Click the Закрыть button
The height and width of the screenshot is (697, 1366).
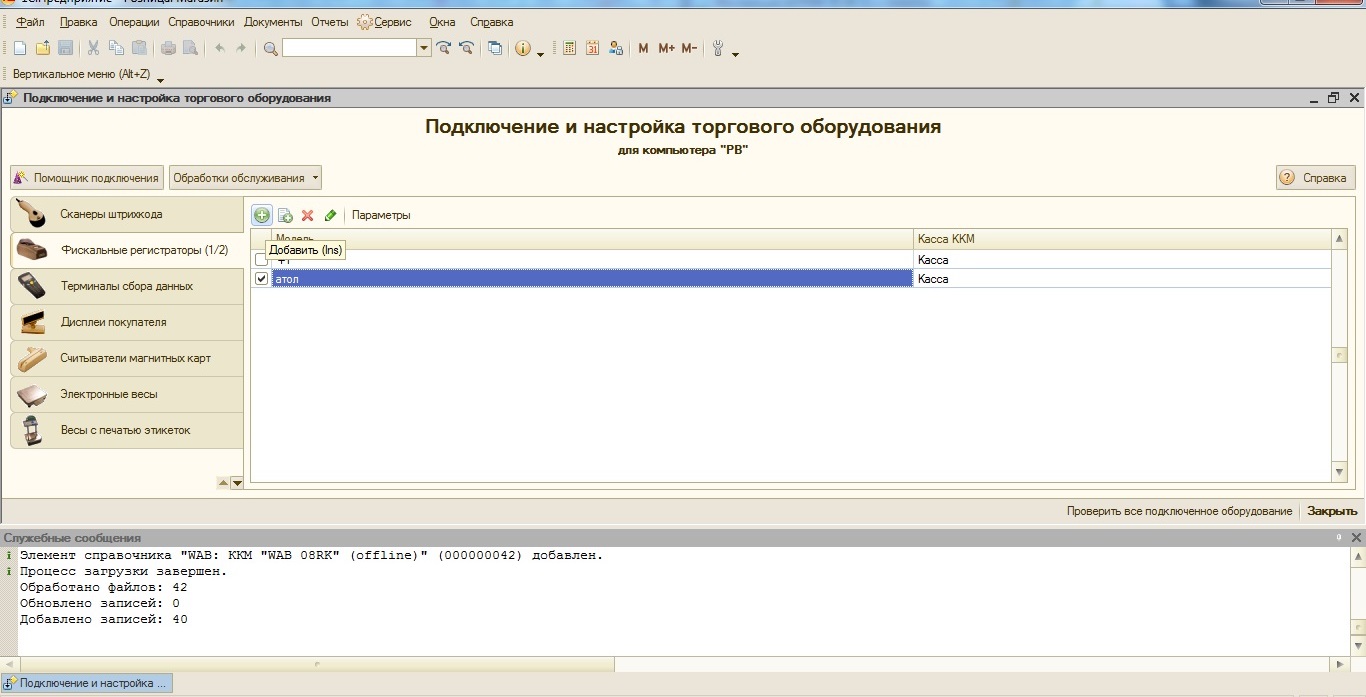[x=1332, y=511]
